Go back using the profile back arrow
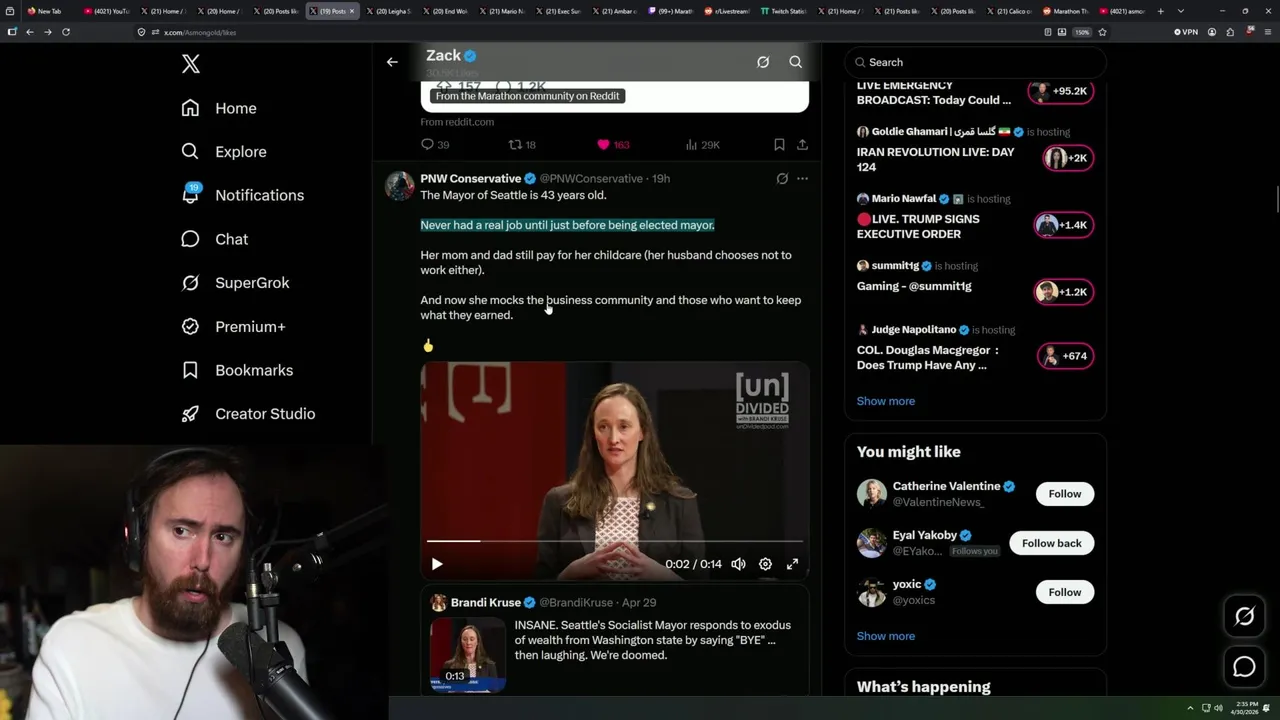The image size is (1280, 720). pyautogui.click(x=392, y=62)
